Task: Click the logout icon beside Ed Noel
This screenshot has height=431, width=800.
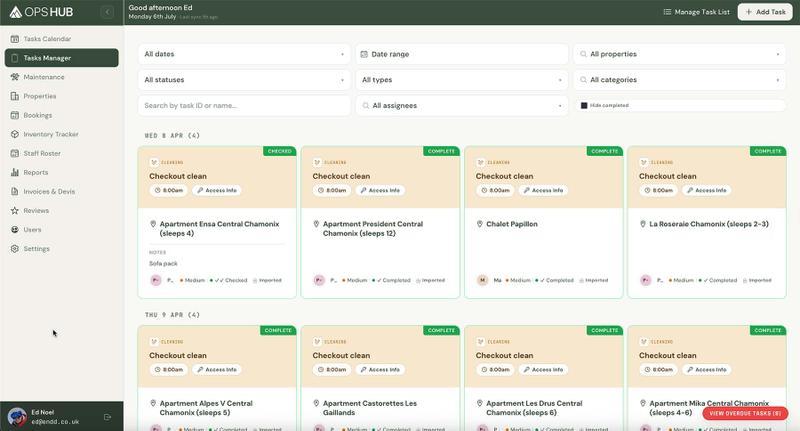Action: point(107,417)
